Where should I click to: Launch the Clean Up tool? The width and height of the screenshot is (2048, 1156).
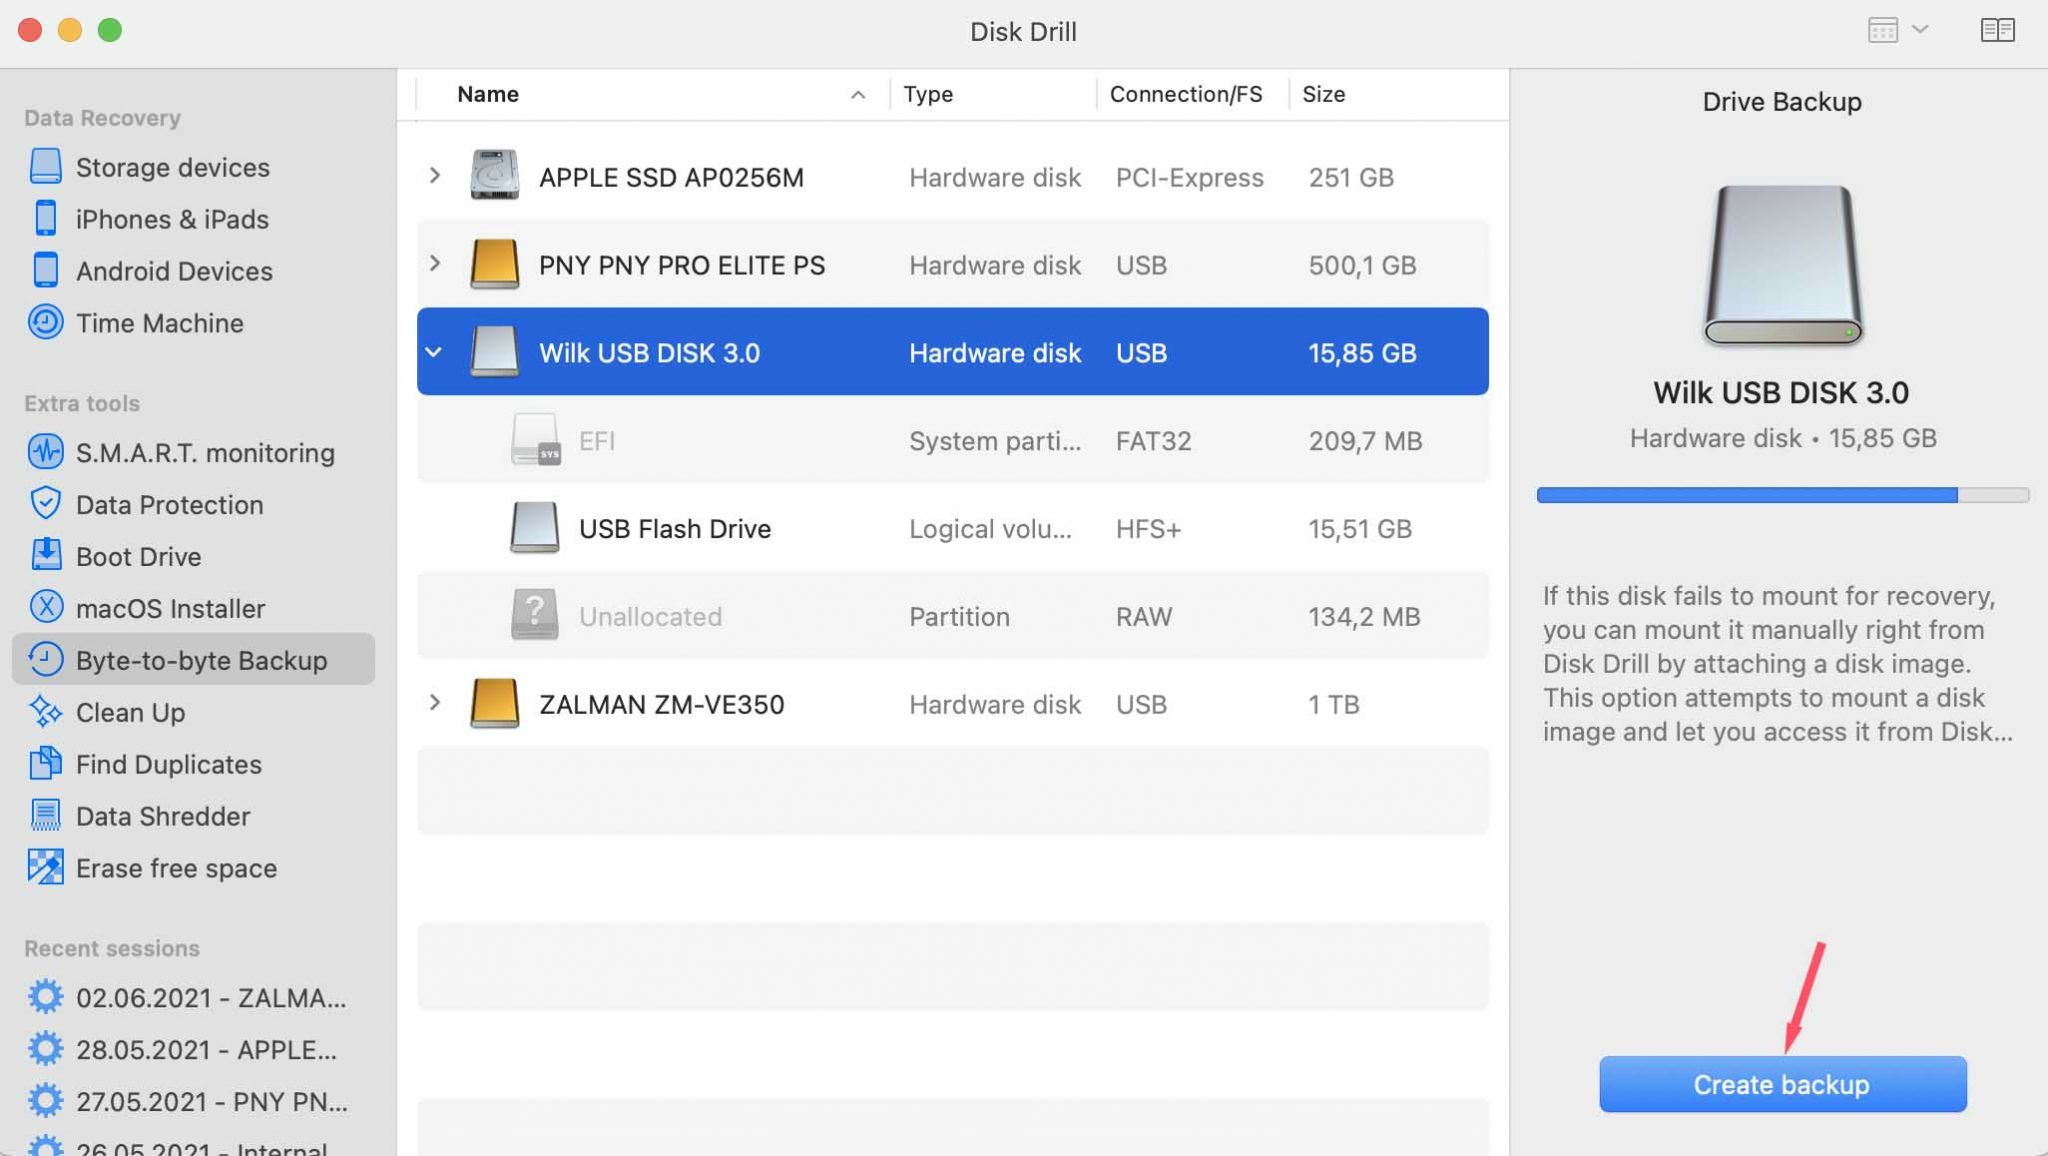point(129,712)
